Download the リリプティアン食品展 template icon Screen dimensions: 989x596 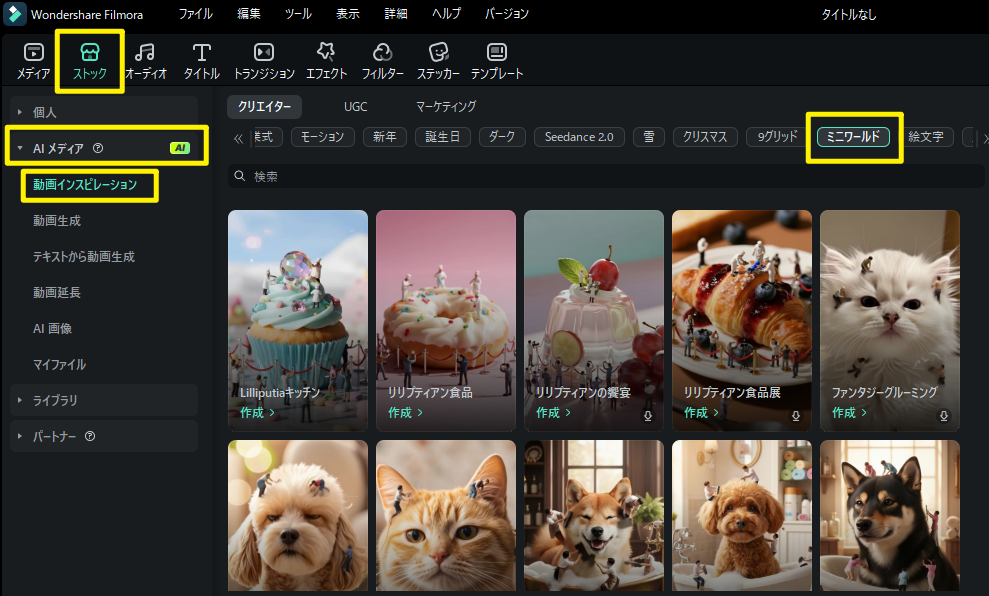(x=796, y=416)
